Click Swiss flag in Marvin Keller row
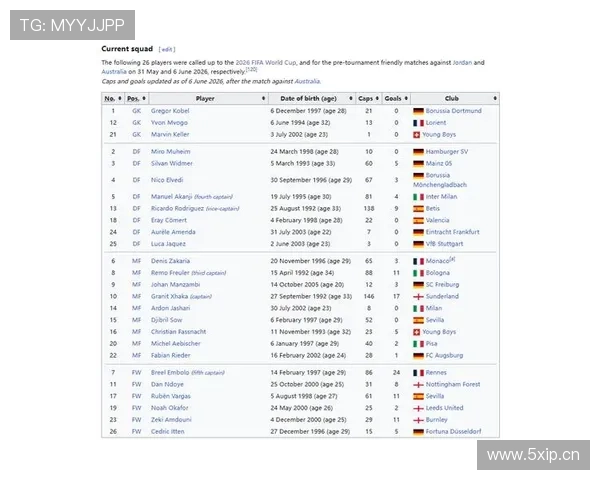Image resolution: width=600 pixels, height=480 pixels. tap(417, 135)
